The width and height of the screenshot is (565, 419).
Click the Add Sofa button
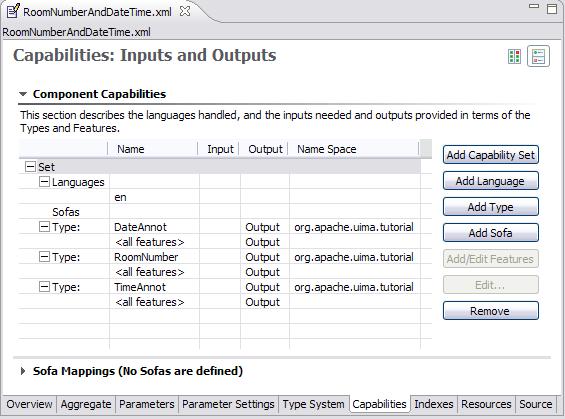(x=491, y=233)
